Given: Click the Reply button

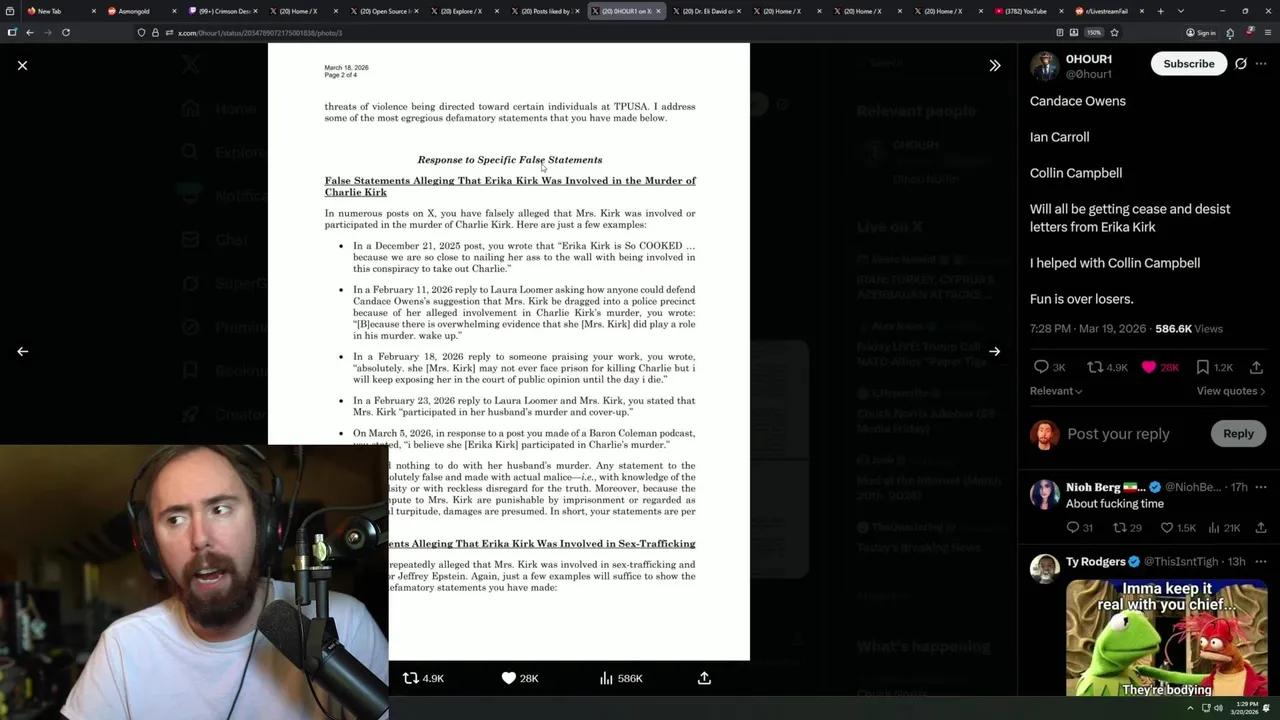Looking at the screenshot, I should [1238, 433].
